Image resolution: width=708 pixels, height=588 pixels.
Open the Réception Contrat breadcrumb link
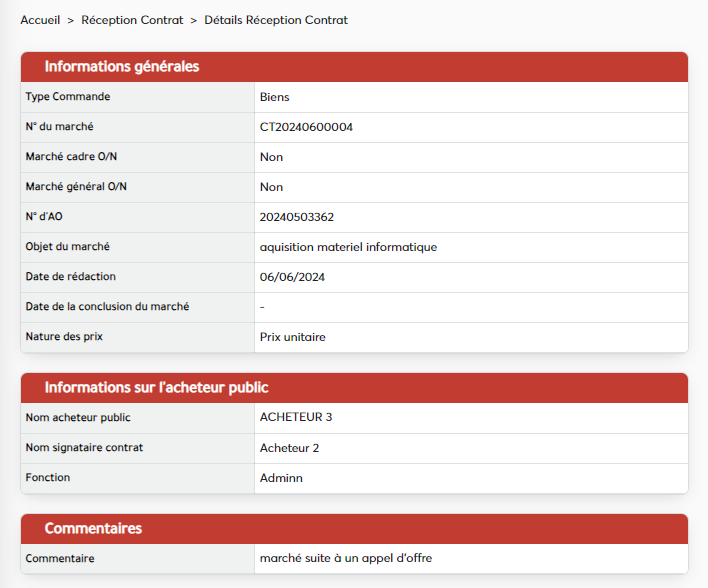point(132,20)
